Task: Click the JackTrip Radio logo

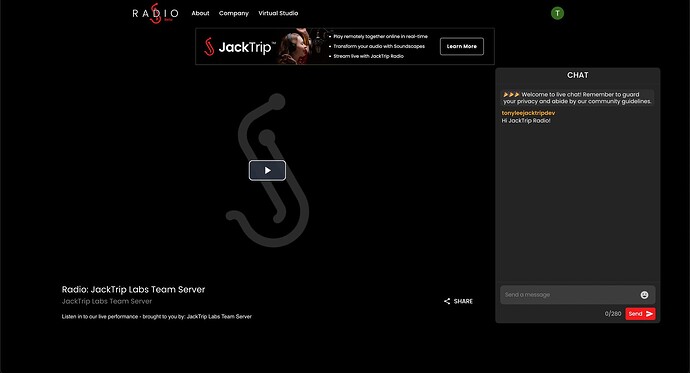Action: tap(155, 13)
